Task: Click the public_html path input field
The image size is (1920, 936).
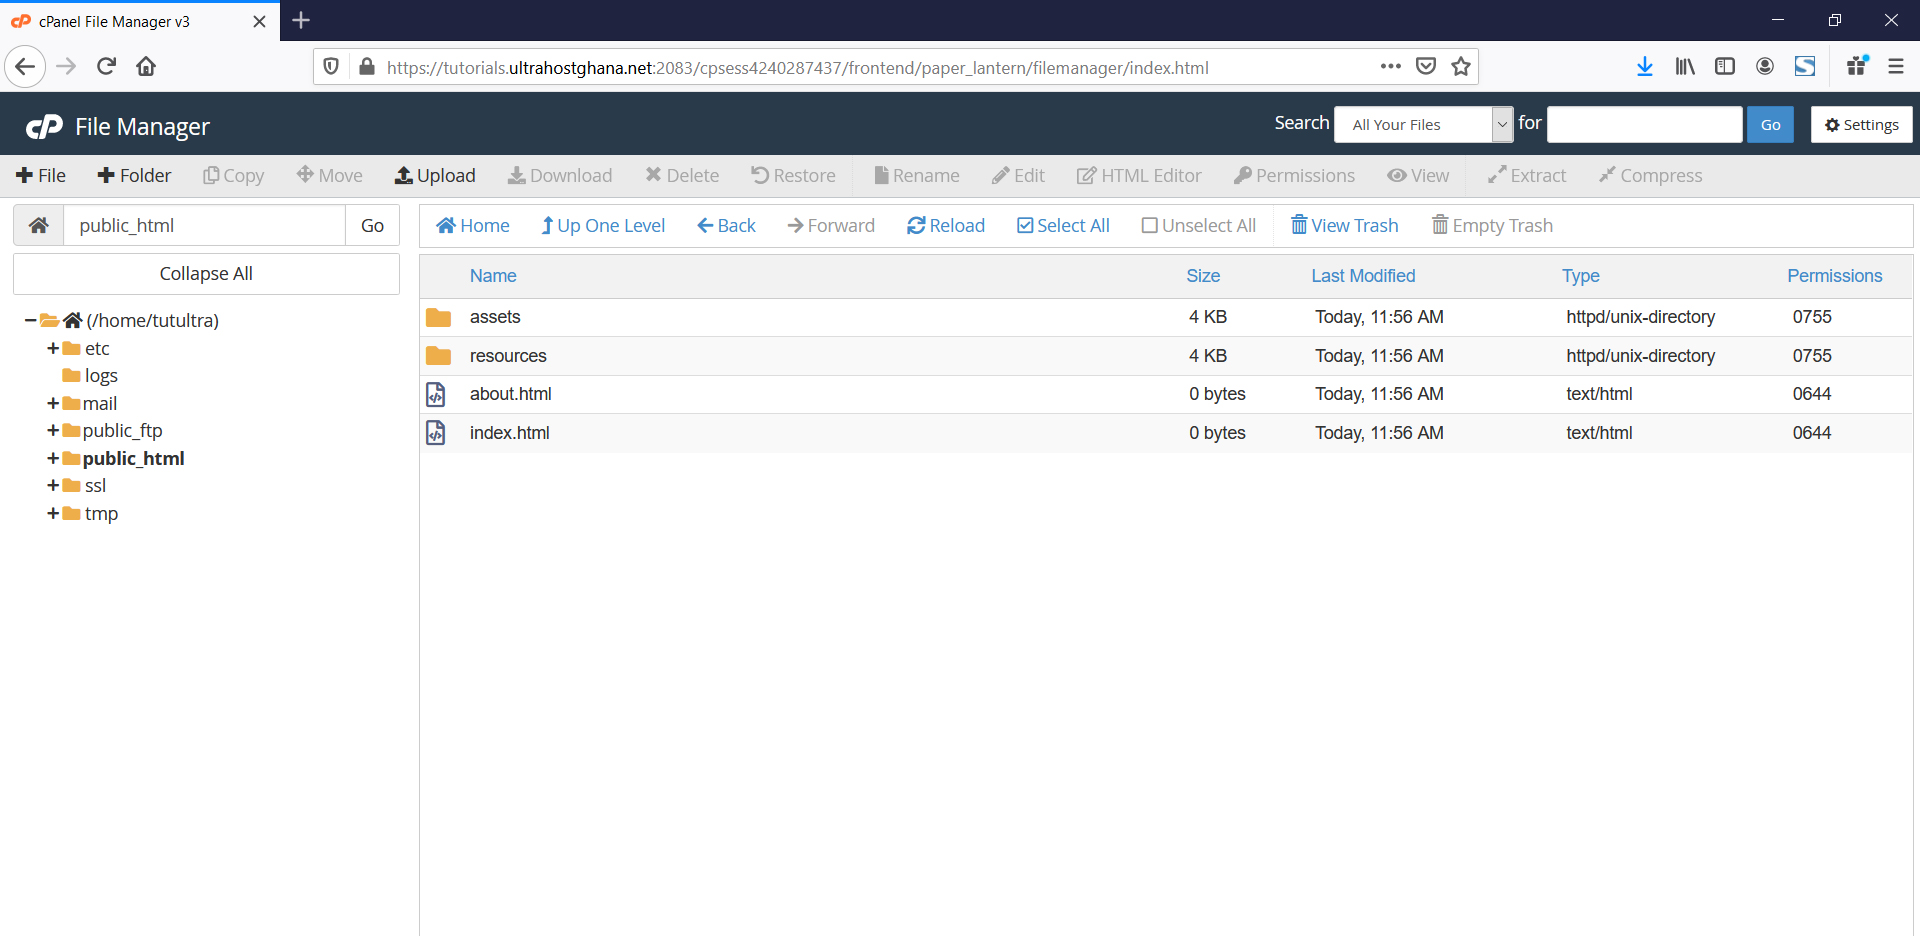Action: 205,225
